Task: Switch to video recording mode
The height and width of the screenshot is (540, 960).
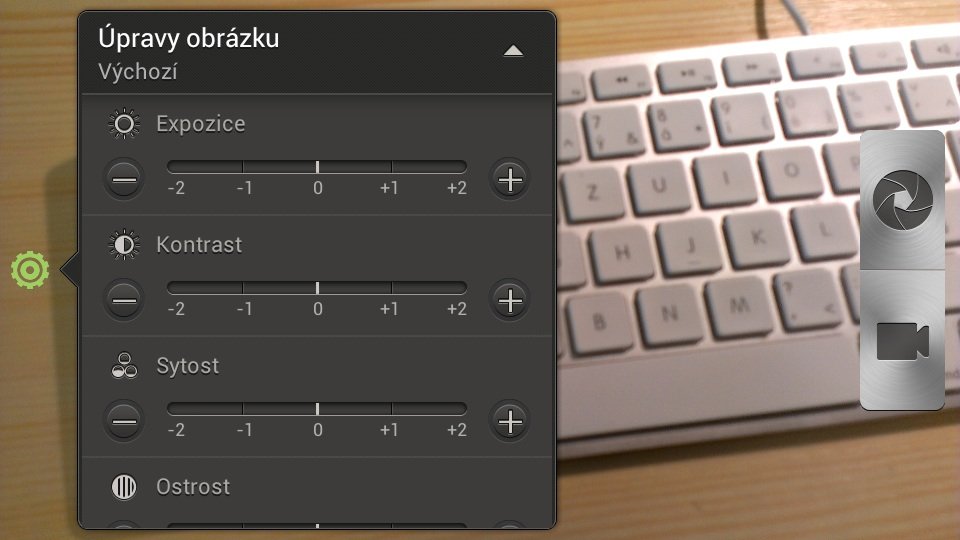Action: coord(902,340)
